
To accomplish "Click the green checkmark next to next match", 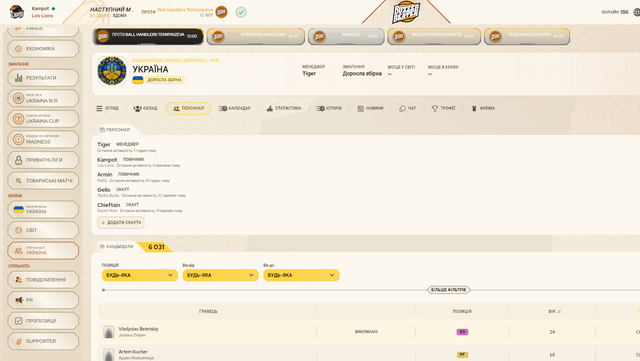I will (x=241, y=12).
